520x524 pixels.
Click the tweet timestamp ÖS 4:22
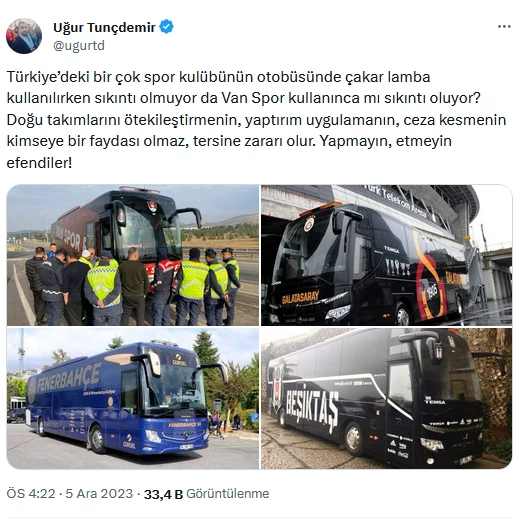click(x=31, y=494)
